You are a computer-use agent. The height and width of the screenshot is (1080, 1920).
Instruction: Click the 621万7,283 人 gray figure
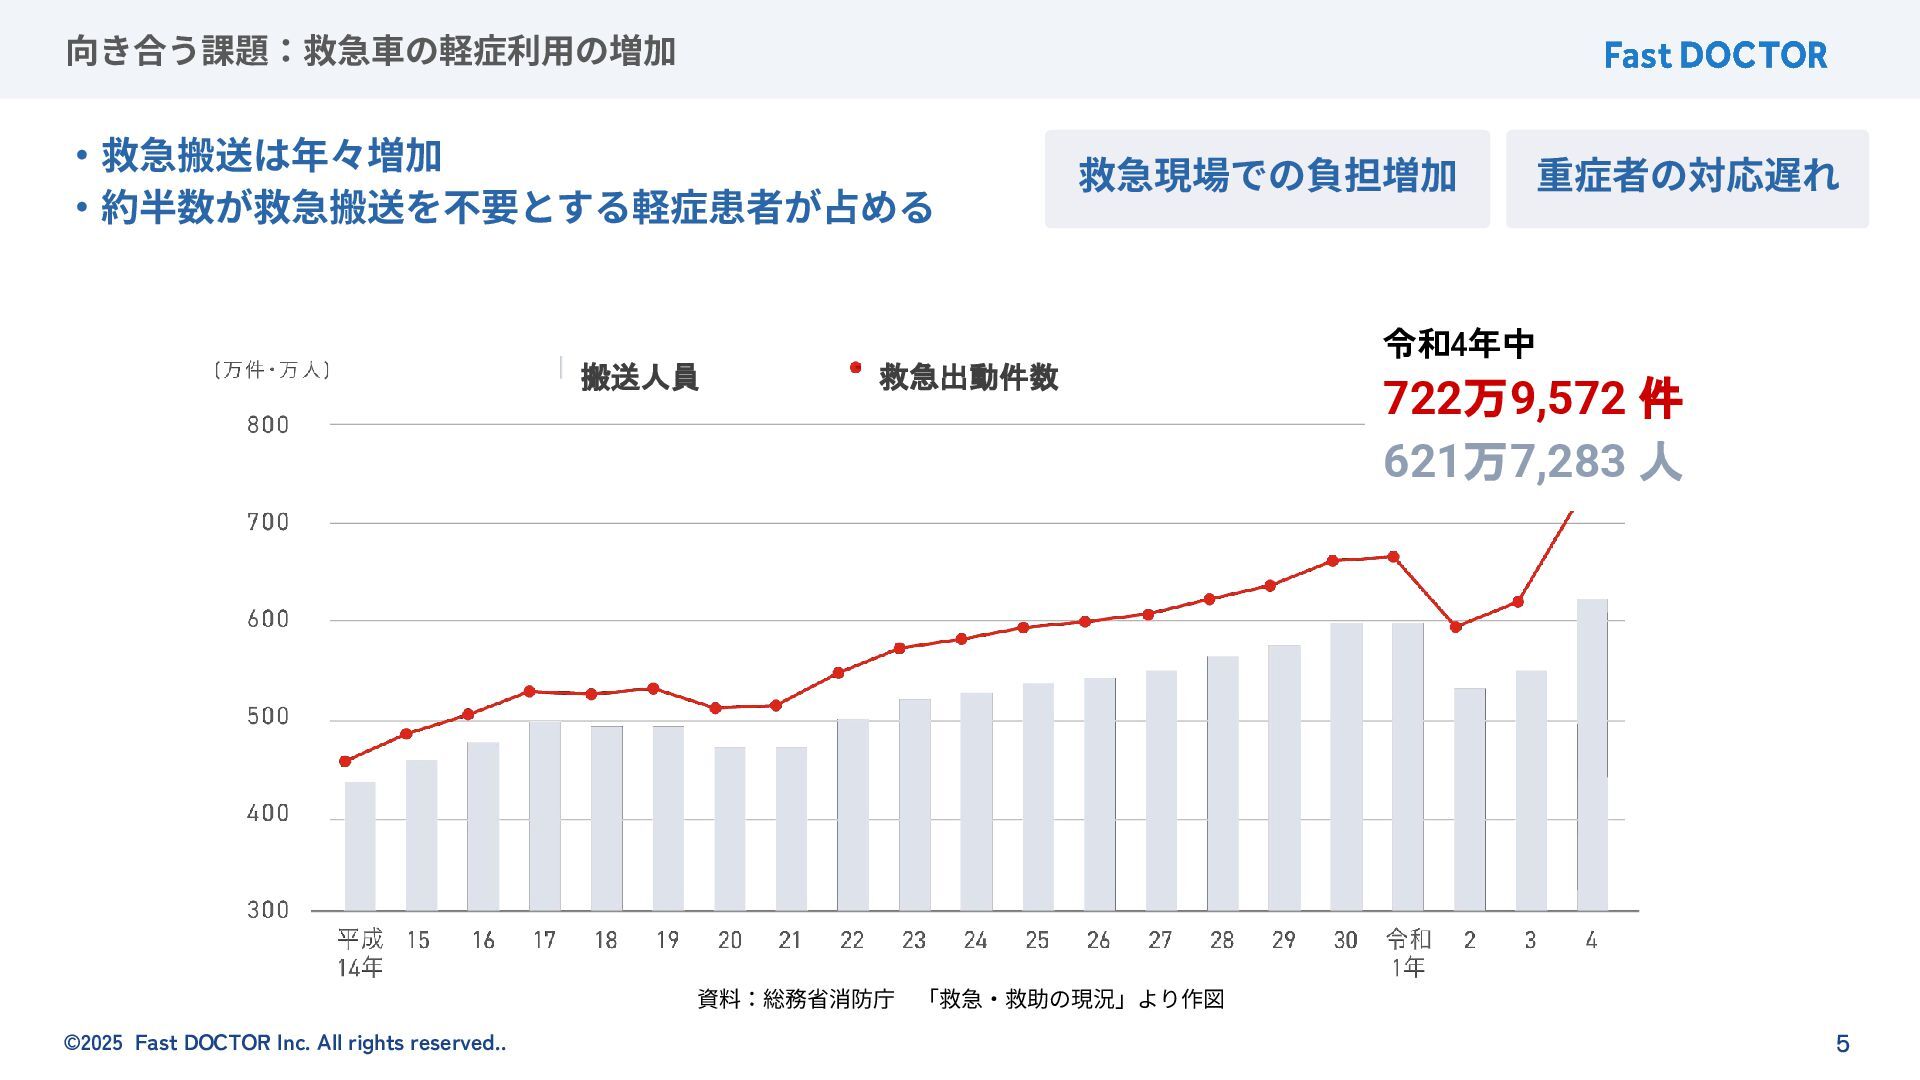click(1532, 462)
